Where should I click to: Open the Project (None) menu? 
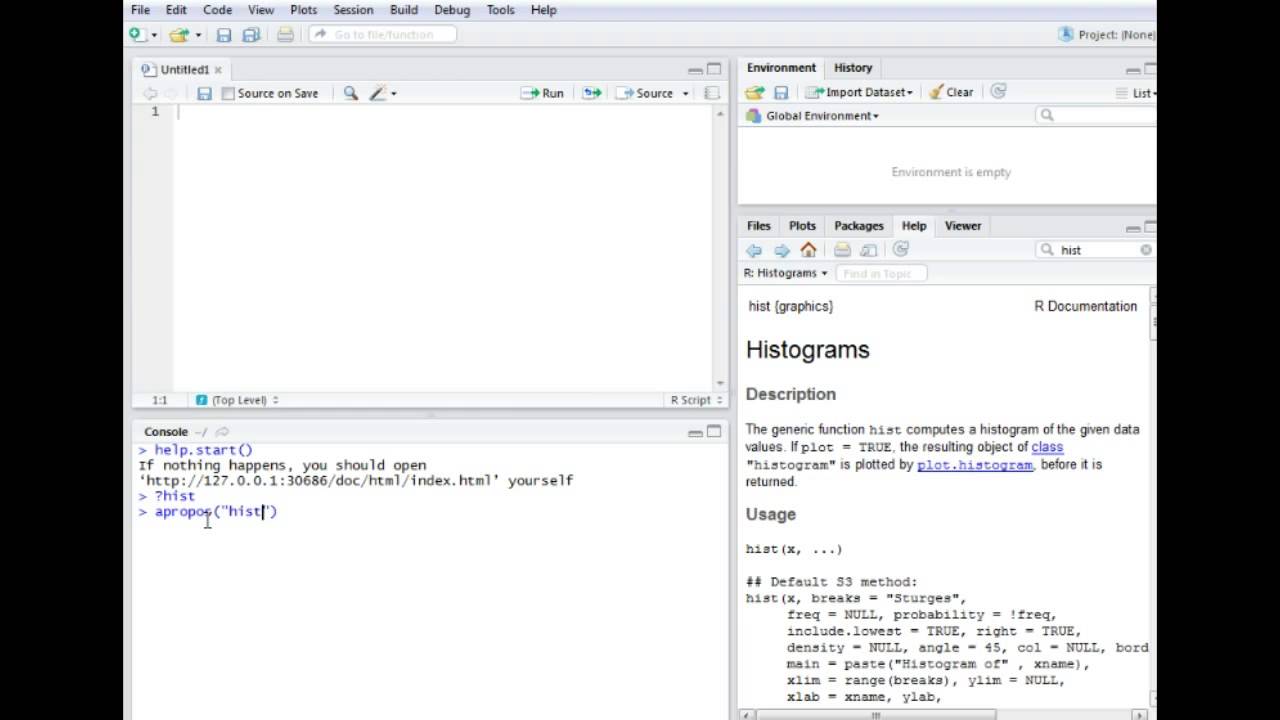pyautogui.click(x=1108, y=34)
